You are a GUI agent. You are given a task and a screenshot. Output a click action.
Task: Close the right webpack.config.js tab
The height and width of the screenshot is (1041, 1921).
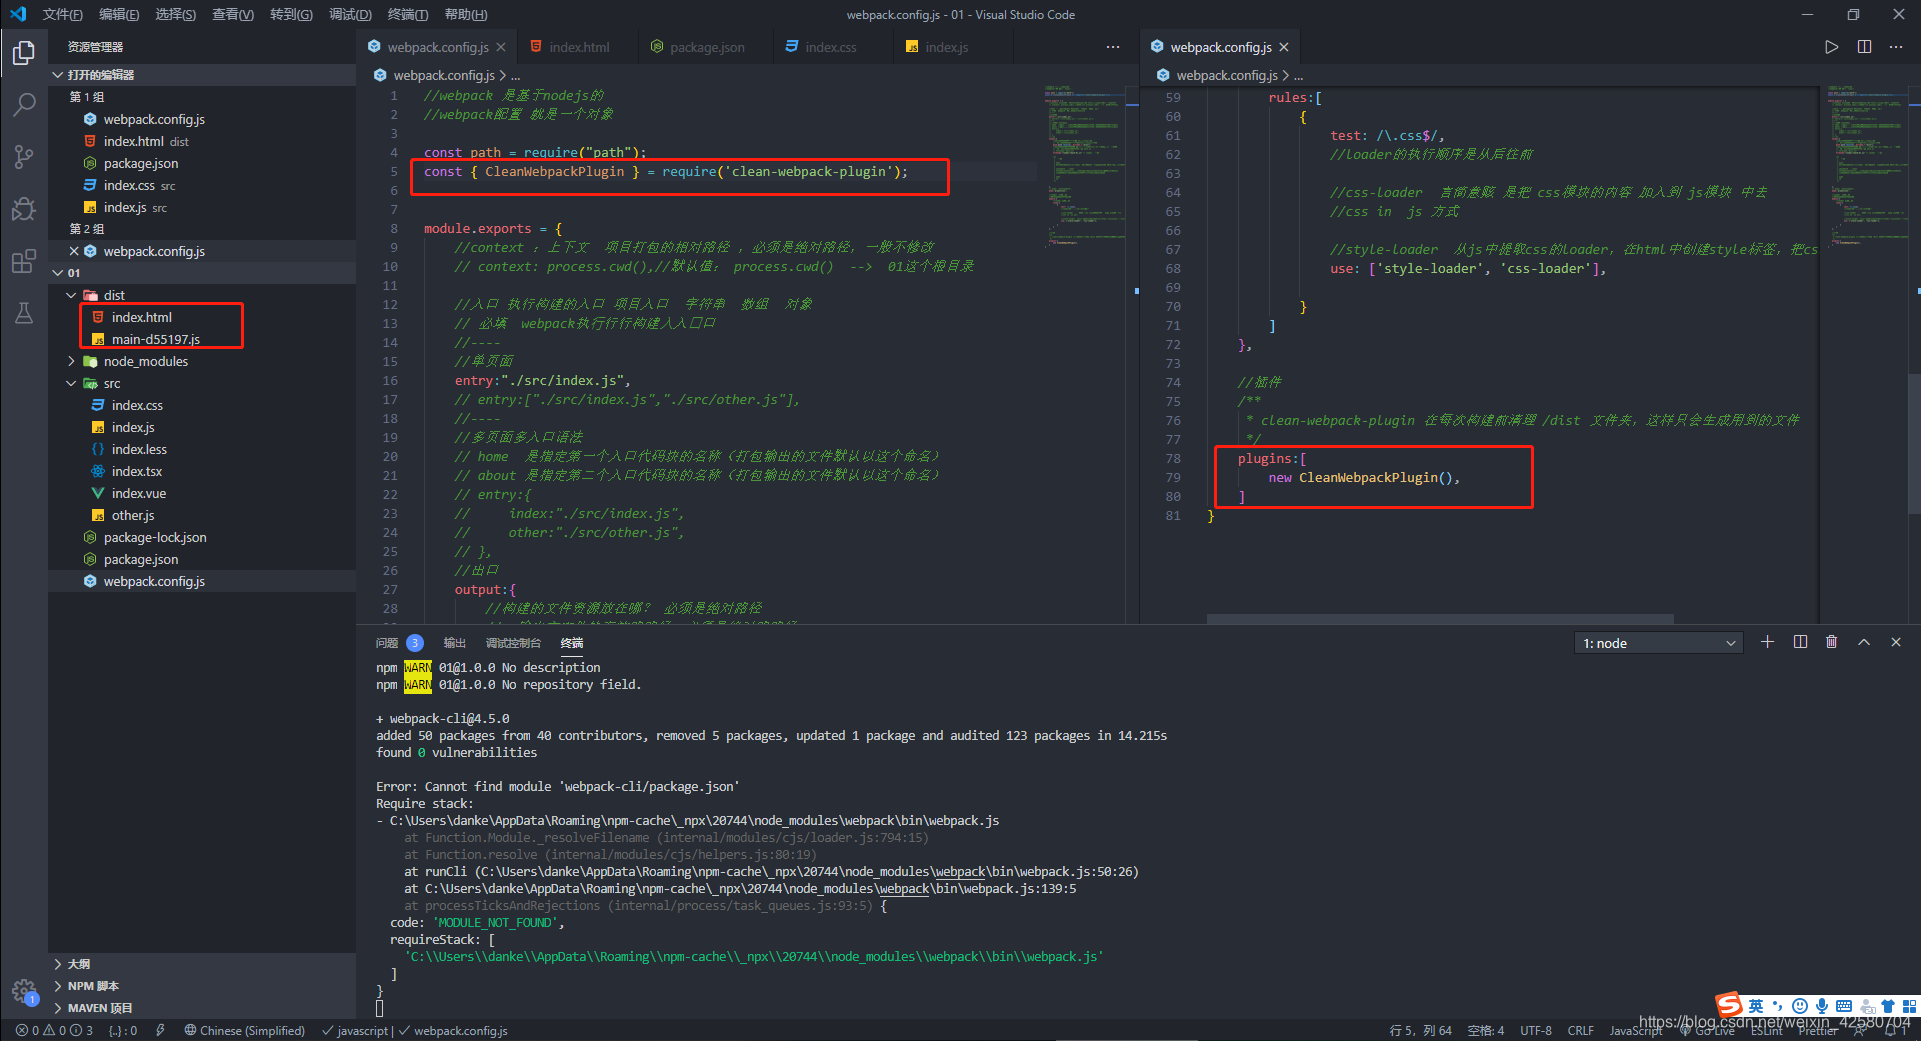[x=1284, y=47]
